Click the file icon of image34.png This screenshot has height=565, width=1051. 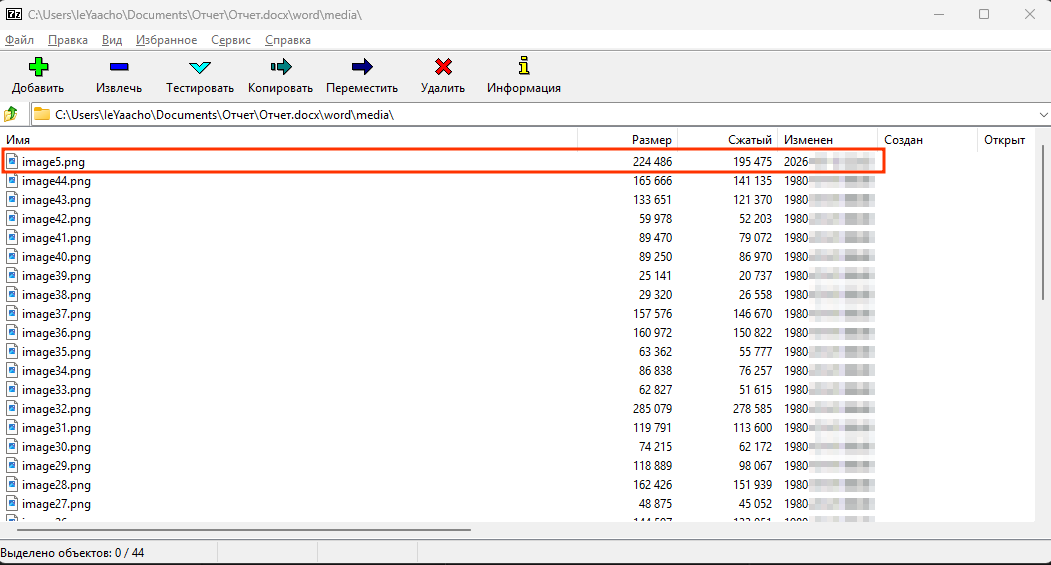(12, 371)
